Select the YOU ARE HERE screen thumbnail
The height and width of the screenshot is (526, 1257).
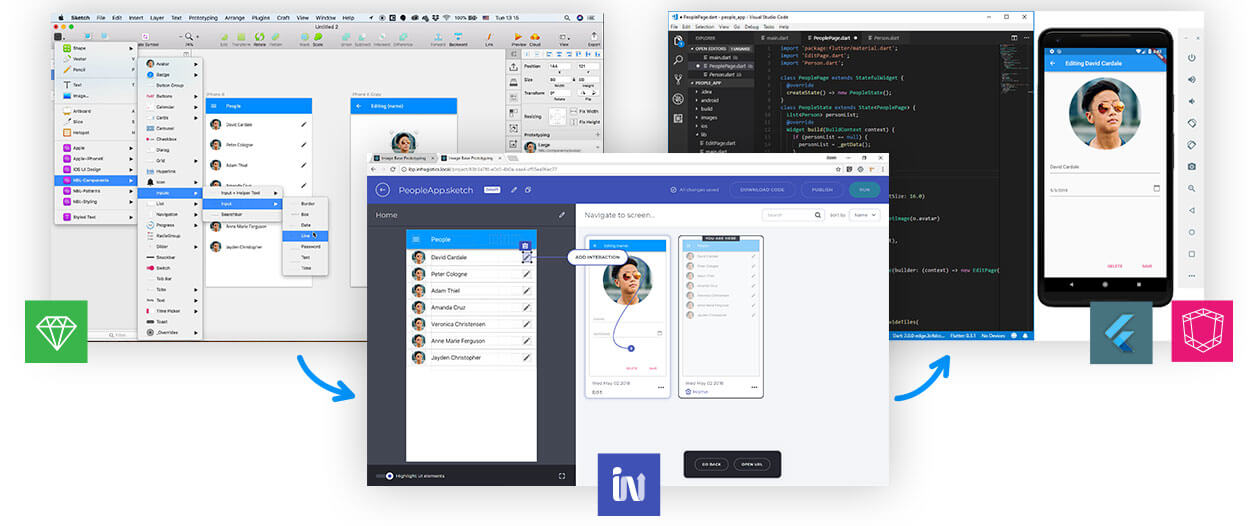pyautogui.click(x=721, y=317)
